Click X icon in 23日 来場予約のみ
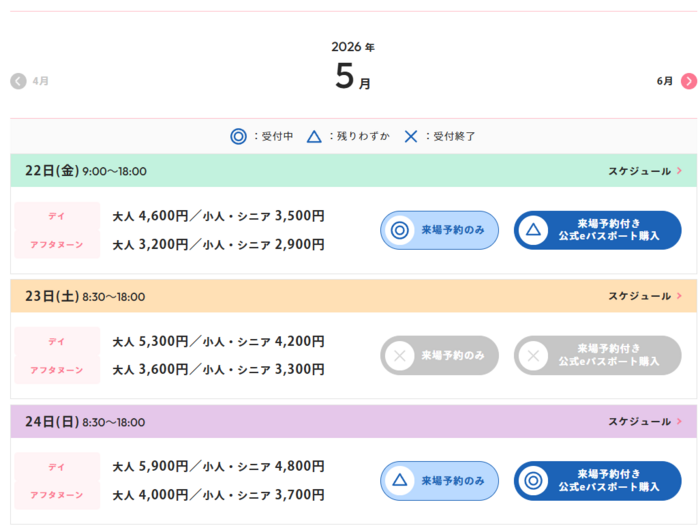 click(400, 356)
